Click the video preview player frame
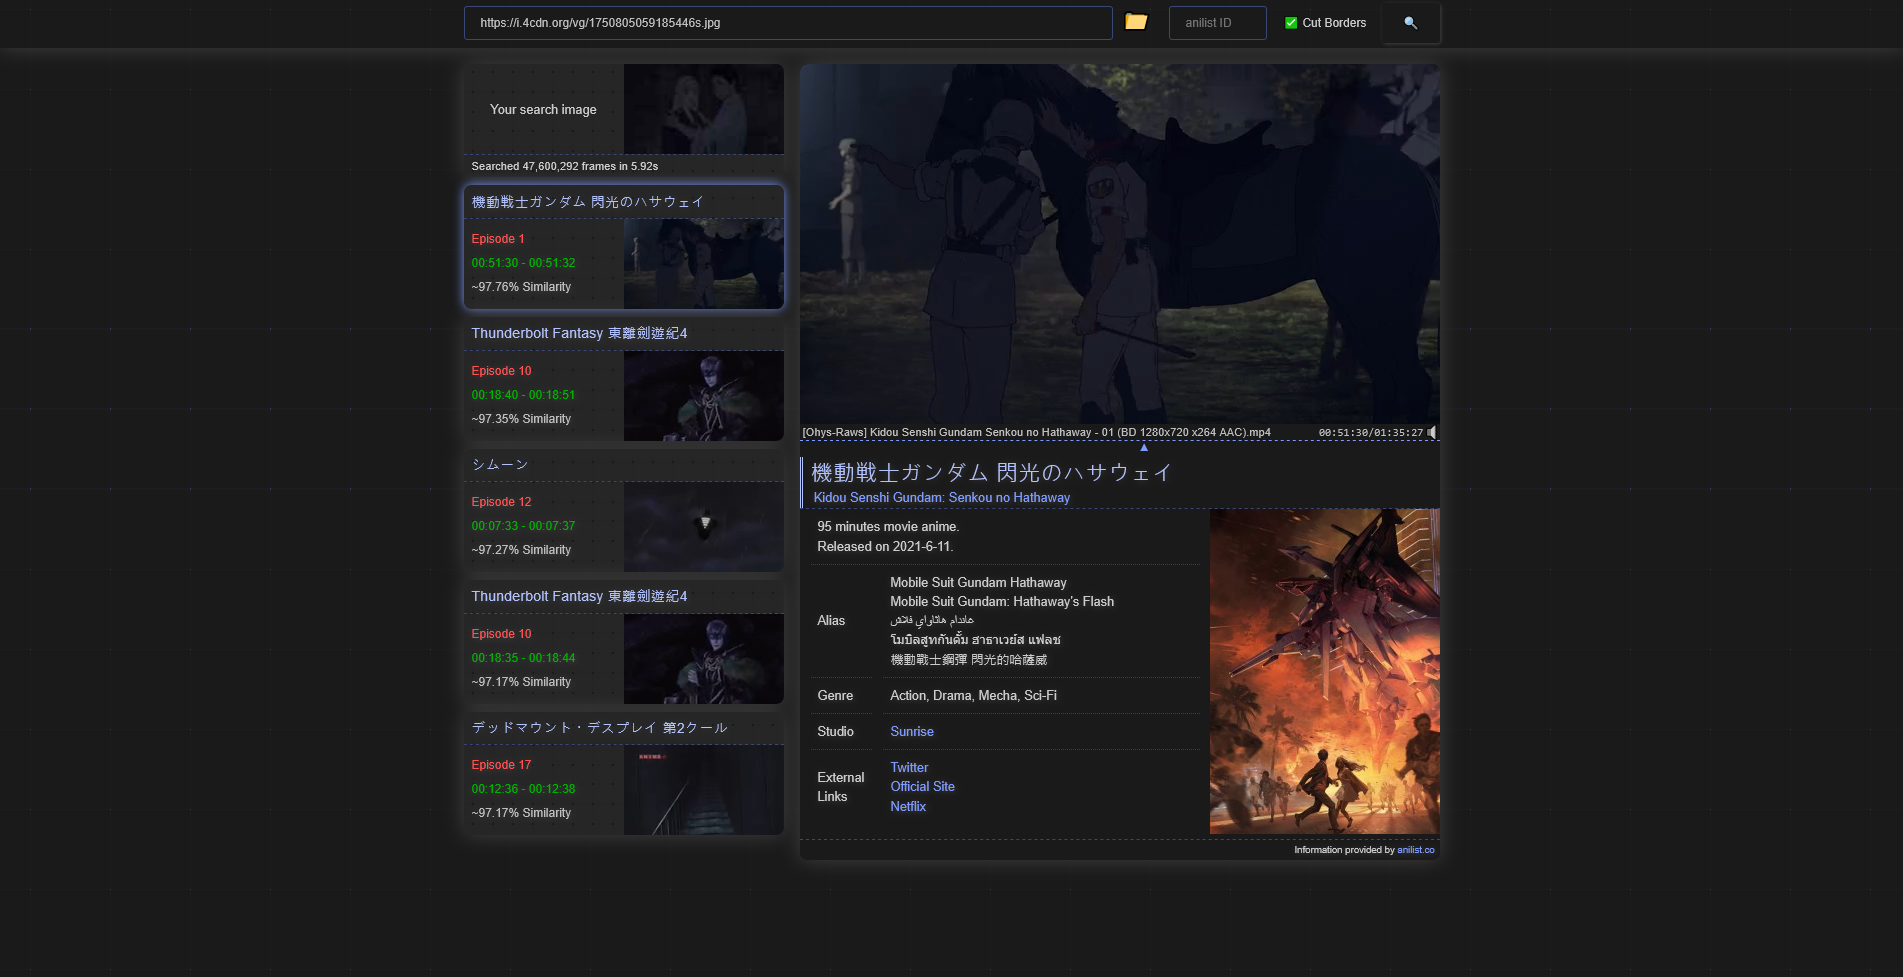The width and height of the screenshot is (1903, 977). click(1120, 244)
